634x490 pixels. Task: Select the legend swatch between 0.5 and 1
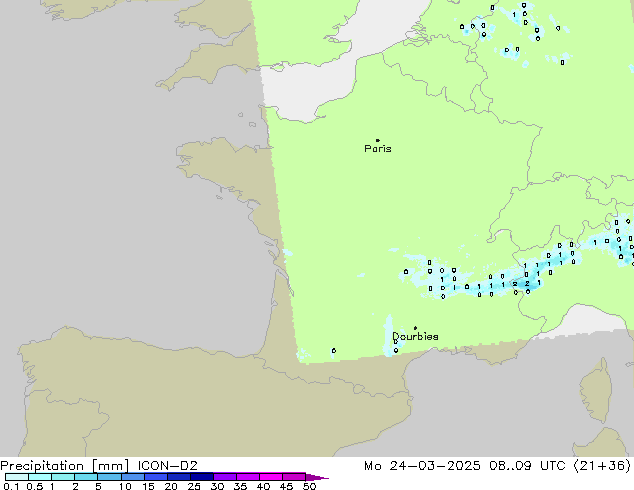pyautogui.click(x=40, y=477)
